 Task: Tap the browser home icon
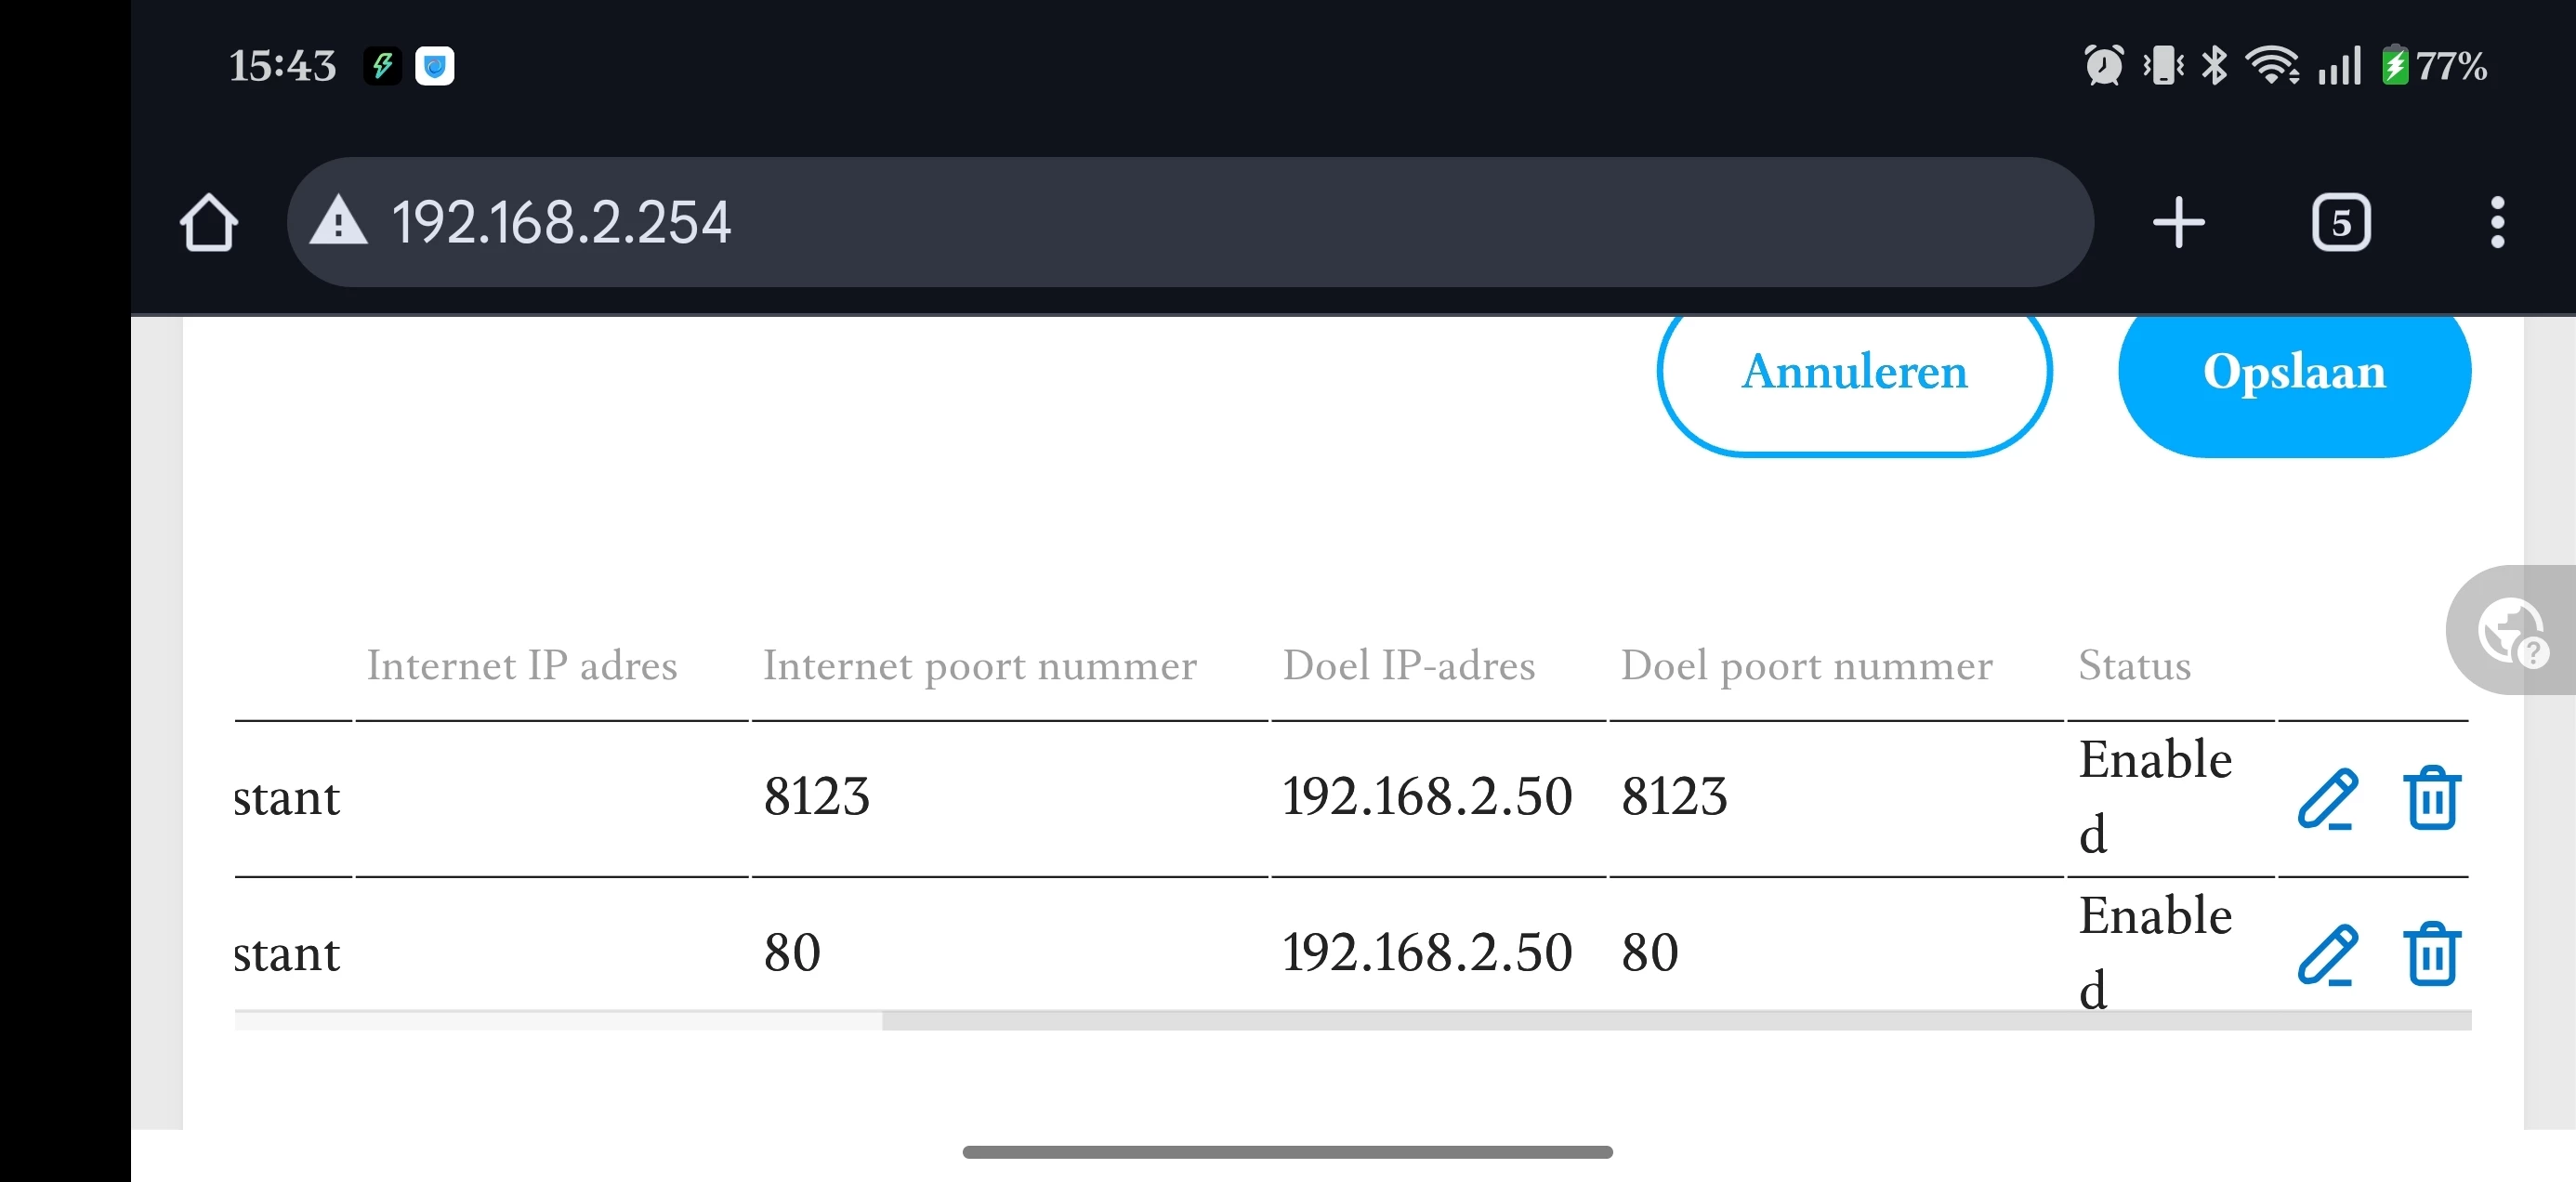(208, 222)
